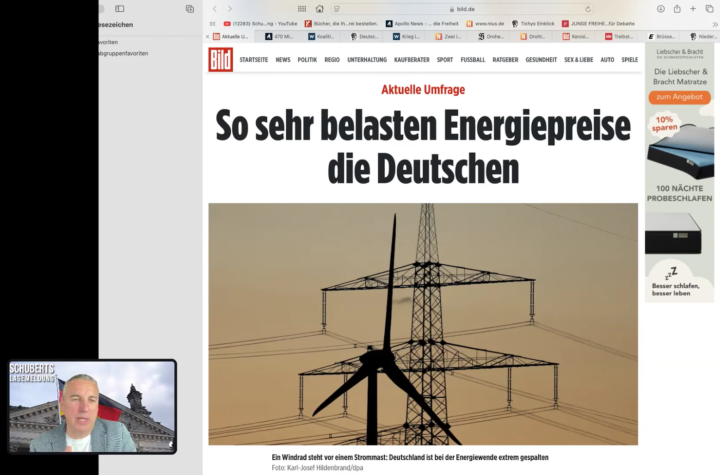Click the share icon in Safari

tap(677, 9)
